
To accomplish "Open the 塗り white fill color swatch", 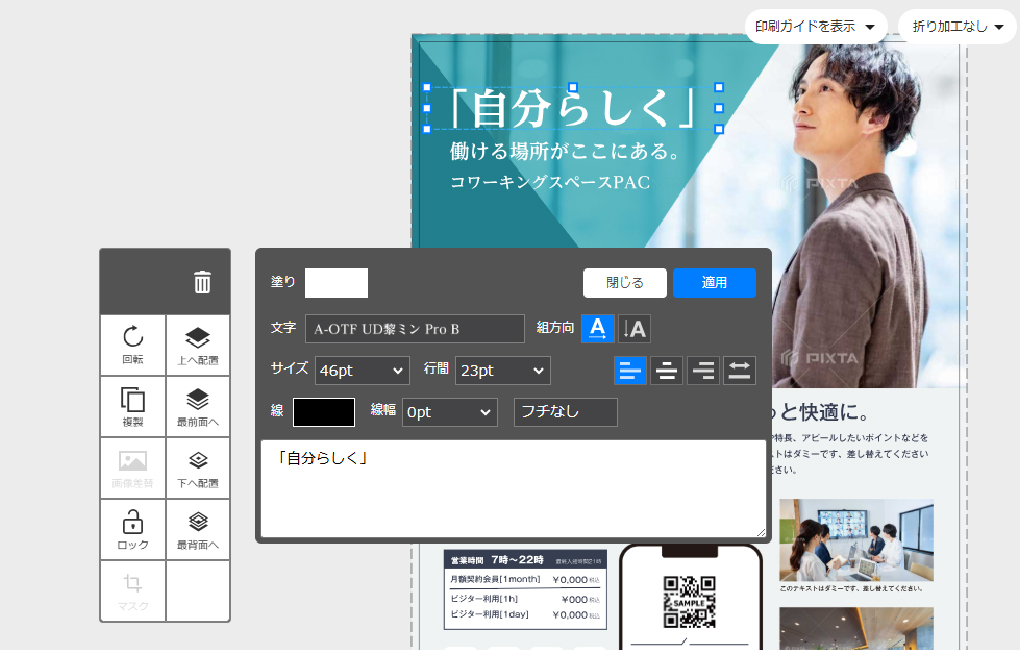I will [x=336, y=283].
